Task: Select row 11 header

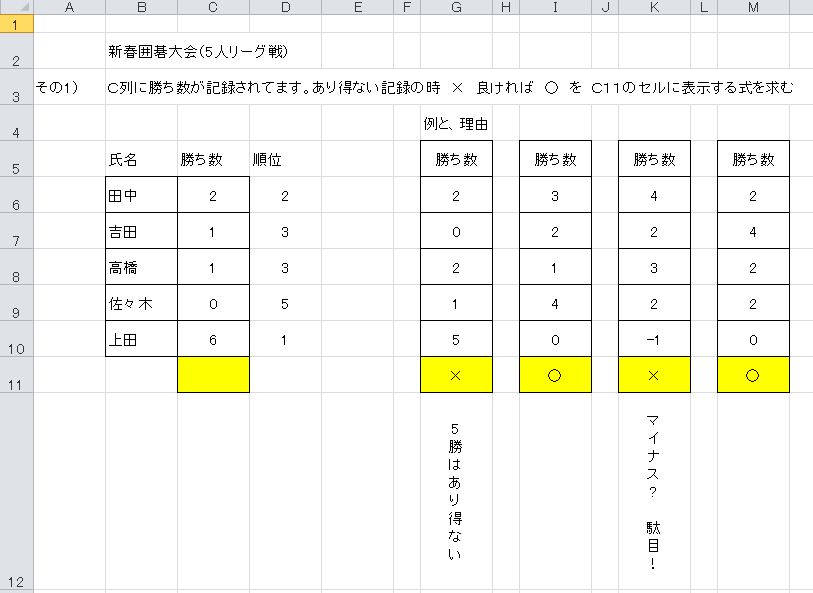Action: pyautogui.click(x=17, y=375)
